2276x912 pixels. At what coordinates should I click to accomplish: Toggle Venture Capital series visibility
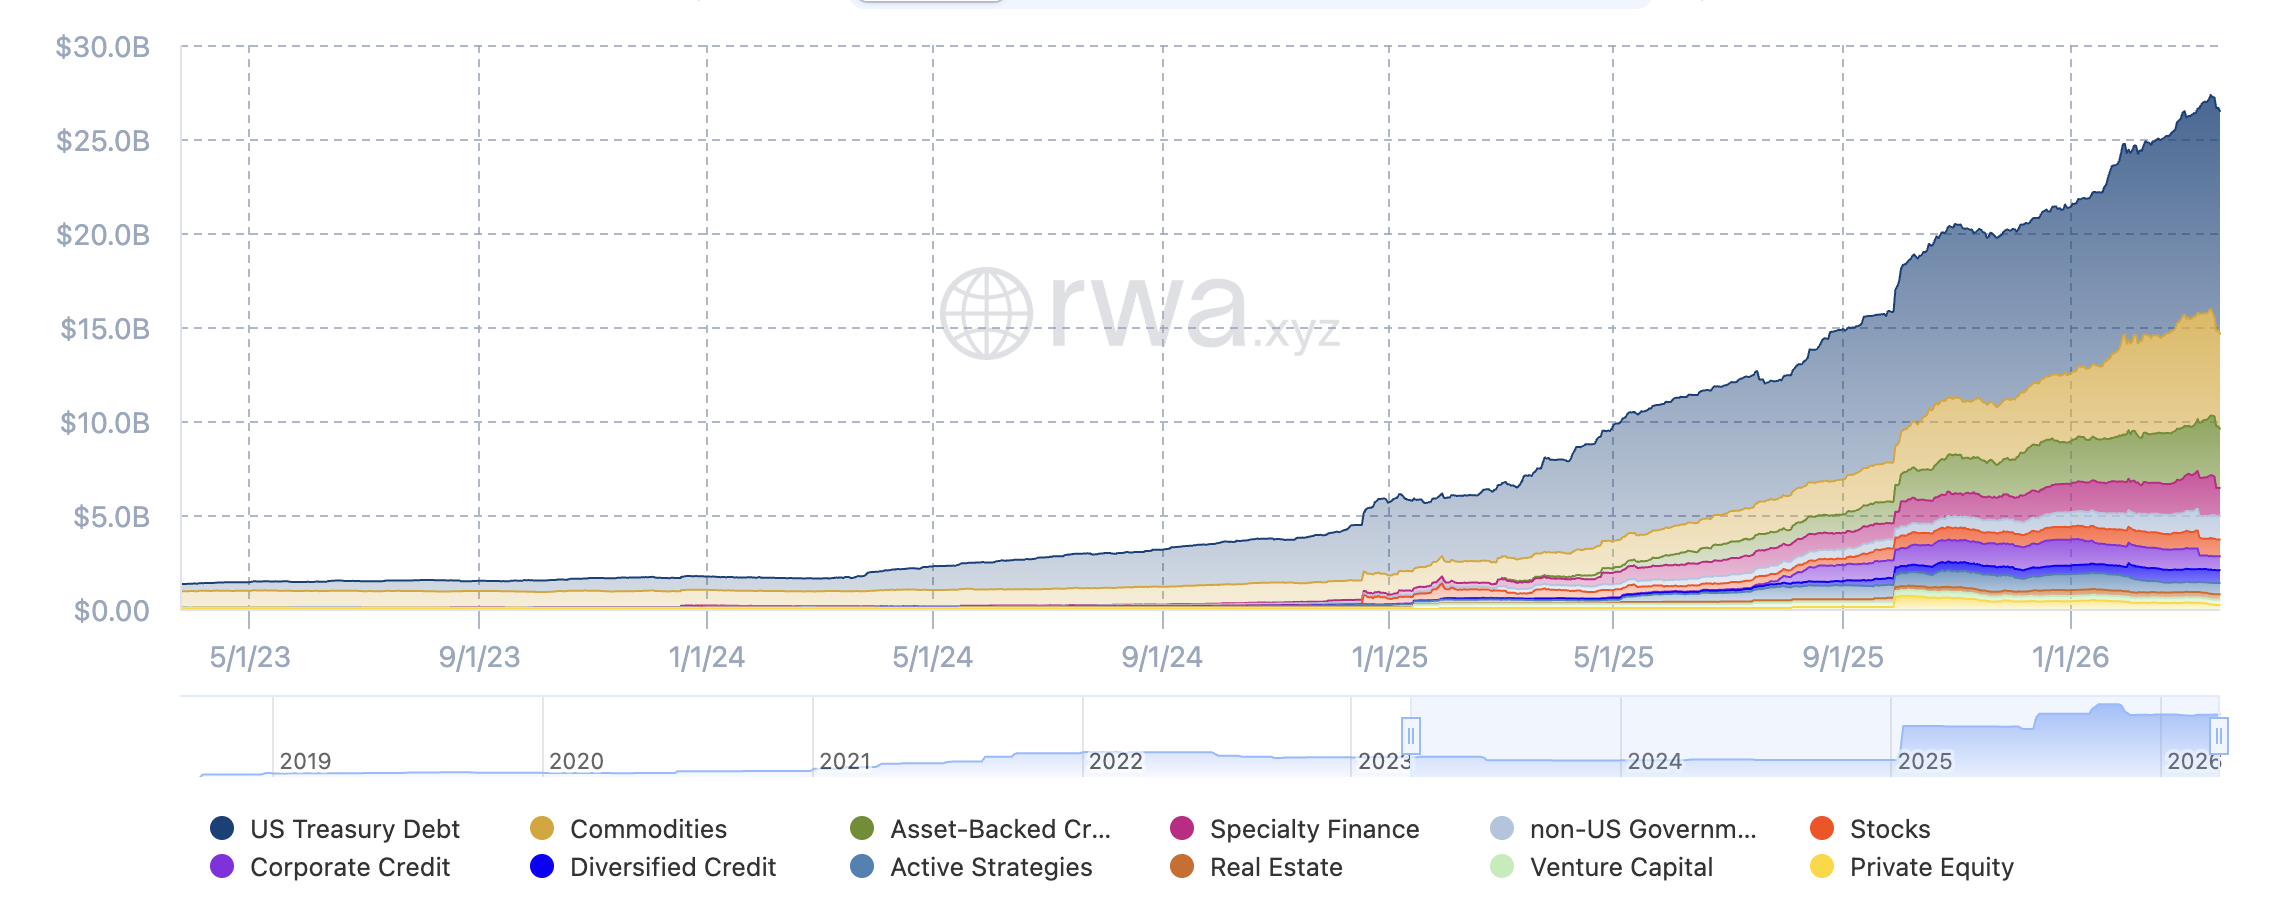click(1620, 867)
